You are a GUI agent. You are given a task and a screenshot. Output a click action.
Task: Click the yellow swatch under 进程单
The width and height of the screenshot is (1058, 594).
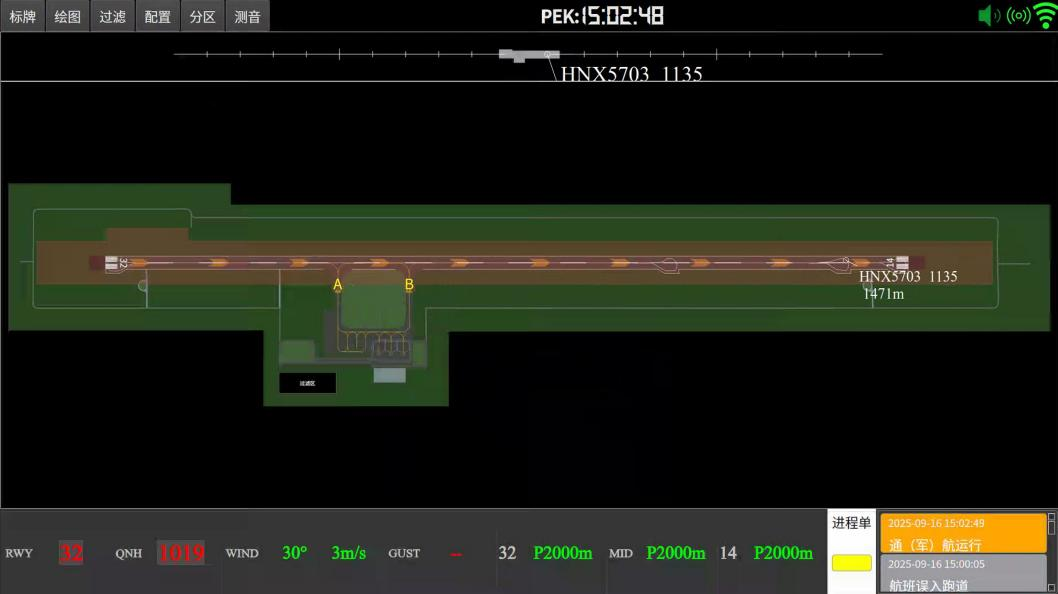[x=851, y=563]
